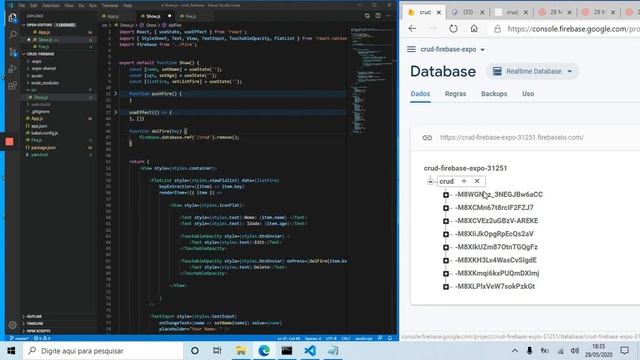Click the Windows search box
The image size is (640, 360).
[x=103, y=351]
